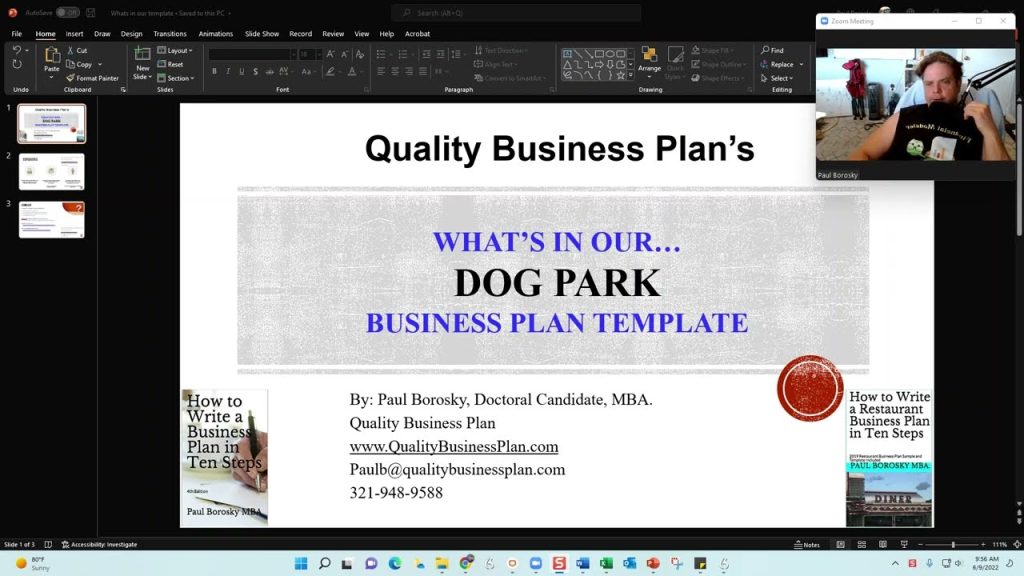The width and height of the screenshot is (1024, 576).
Task: Switch to the Design tab
Action: (131, 34)
